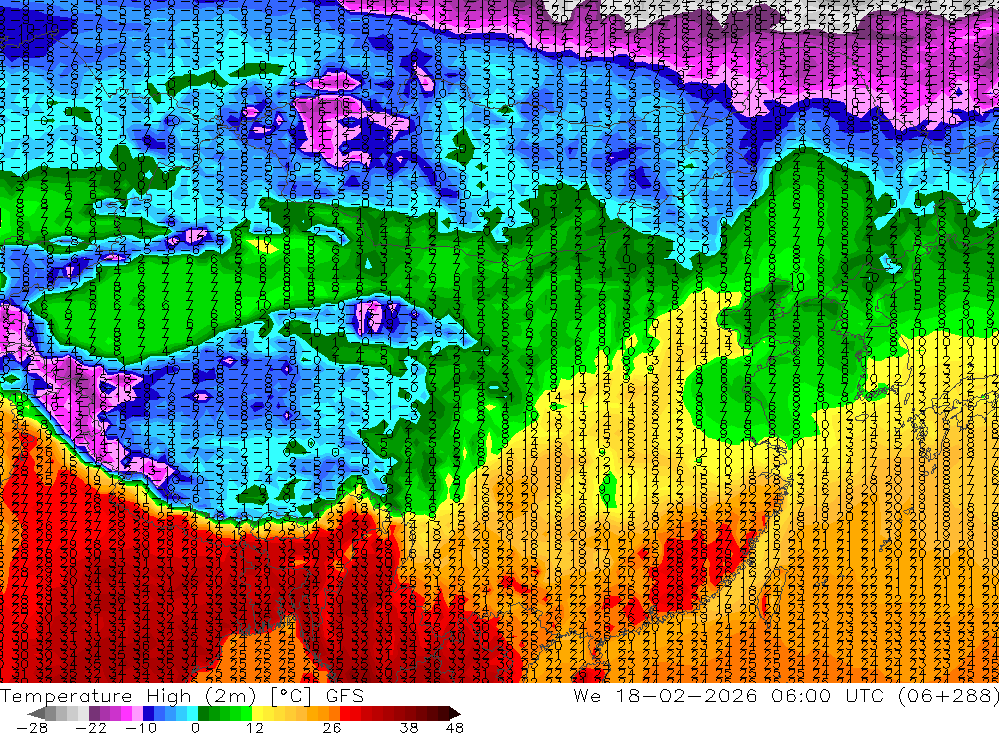1000x733 pixels.
Task: Click the '48' legend label
Action: [x=455, y=727]
